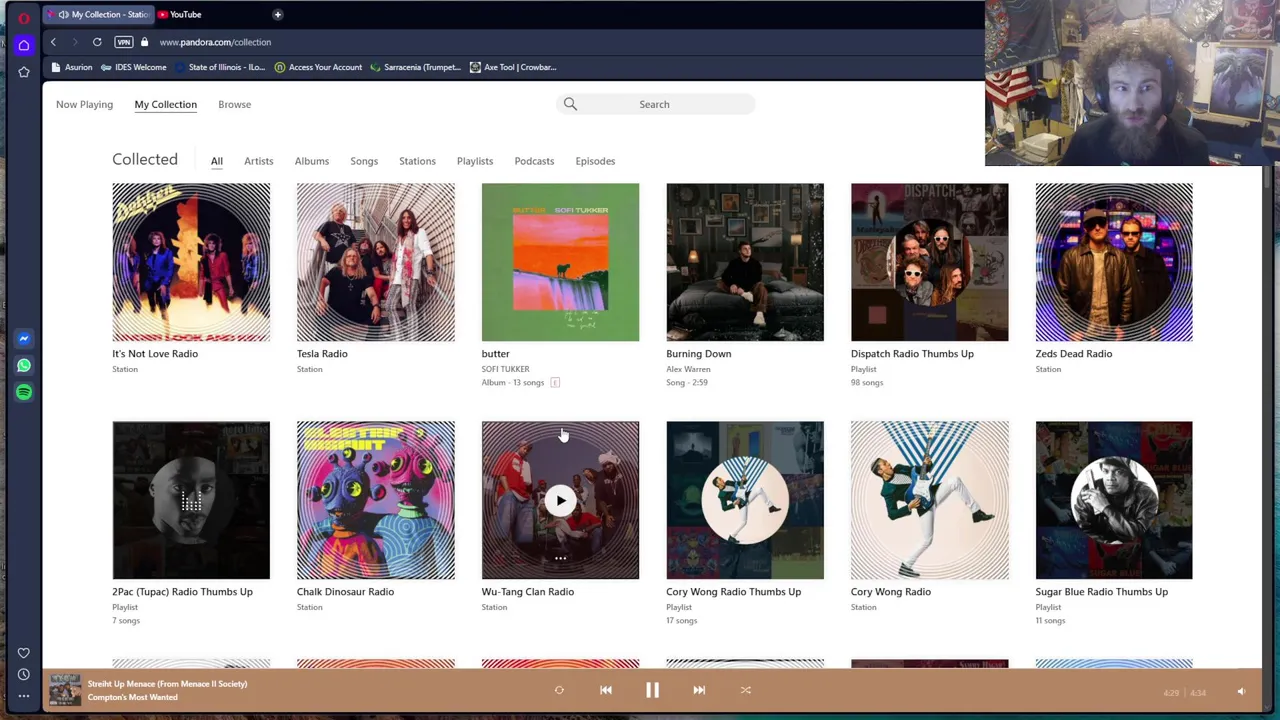Open the sidebar three-dots setup menu
Screen dimensions: 1280x720
(24, 697)
